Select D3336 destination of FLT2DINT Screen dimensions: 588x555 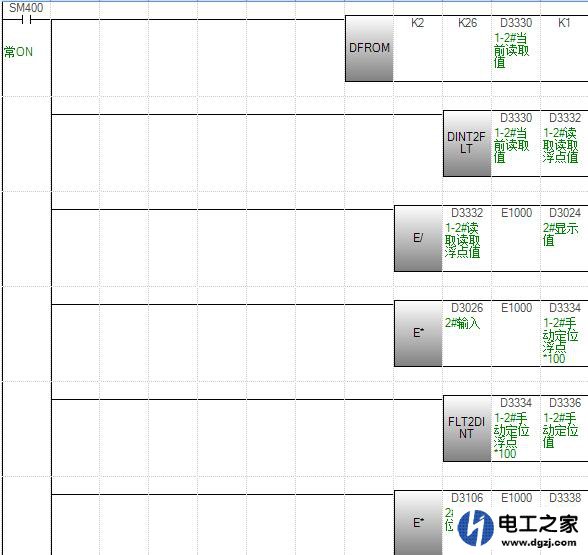pos(565,403)
